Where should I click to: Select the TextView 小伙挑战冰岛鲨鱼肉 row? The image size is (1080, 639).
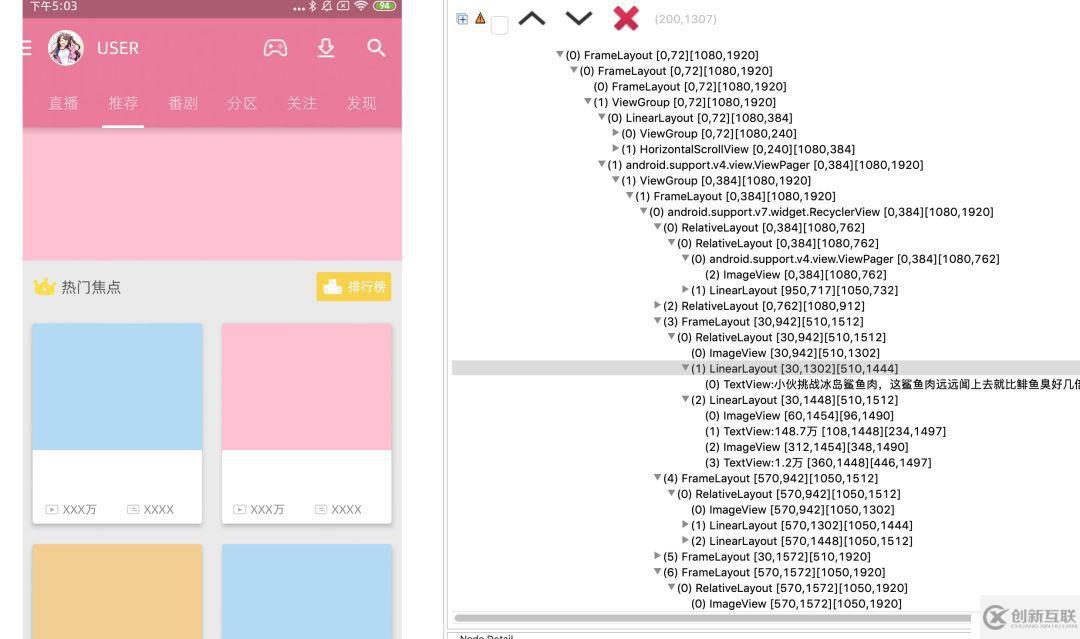tap(892, 384)
